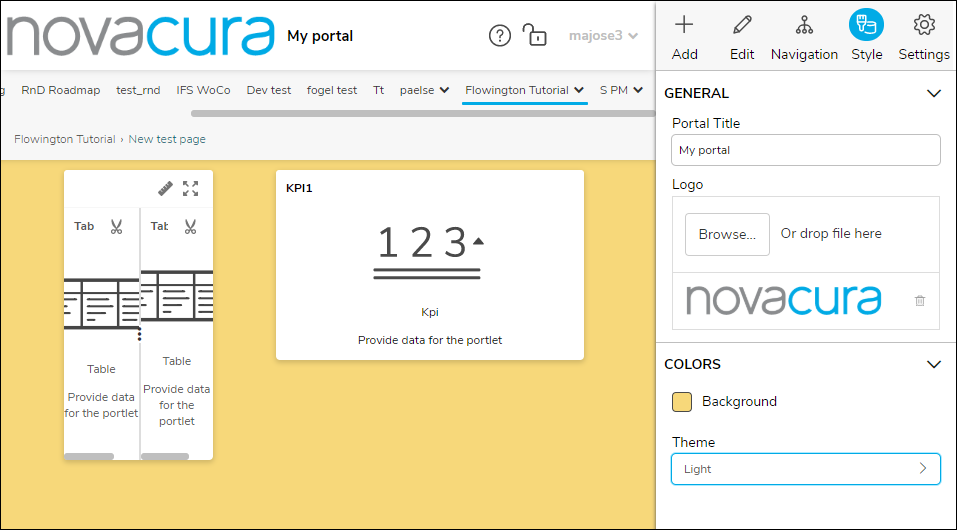Click Flowington Tutorial breadcrumb link
This screenshot has width=957, height=530.
tap(65, 139)
